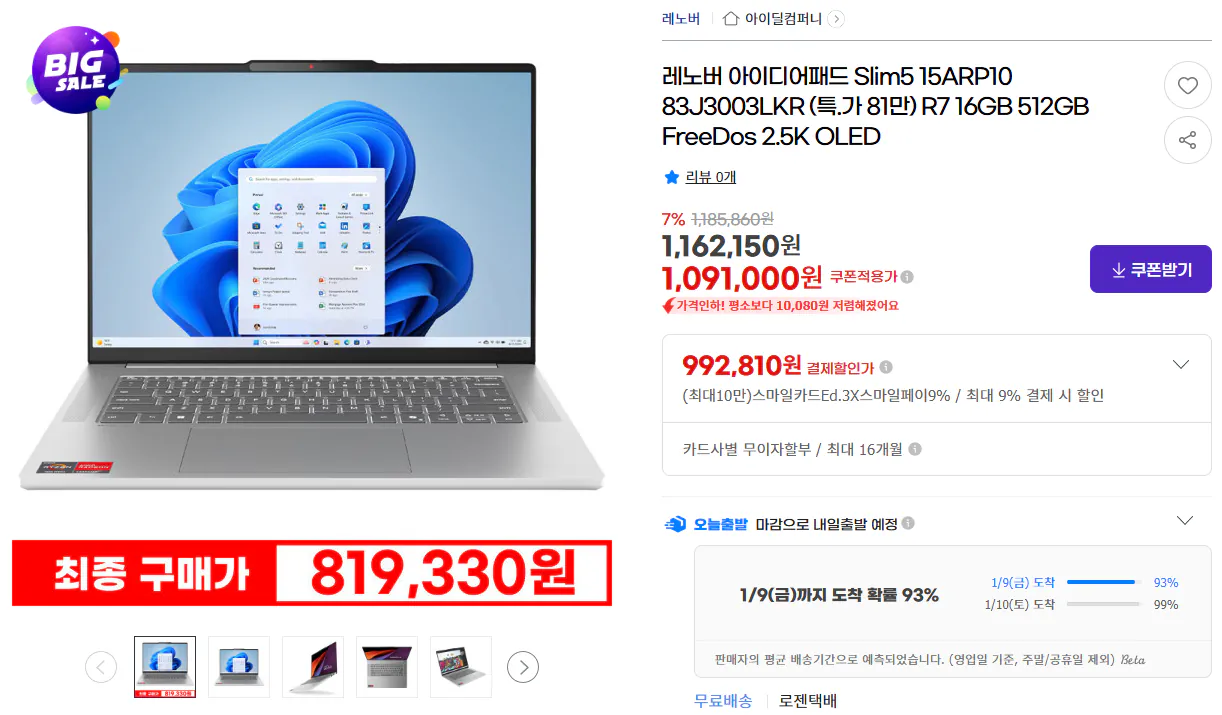This screenshot has width=1222, height=715.
Task: Open the 레노버 brand link
Action: click(681, 18)
